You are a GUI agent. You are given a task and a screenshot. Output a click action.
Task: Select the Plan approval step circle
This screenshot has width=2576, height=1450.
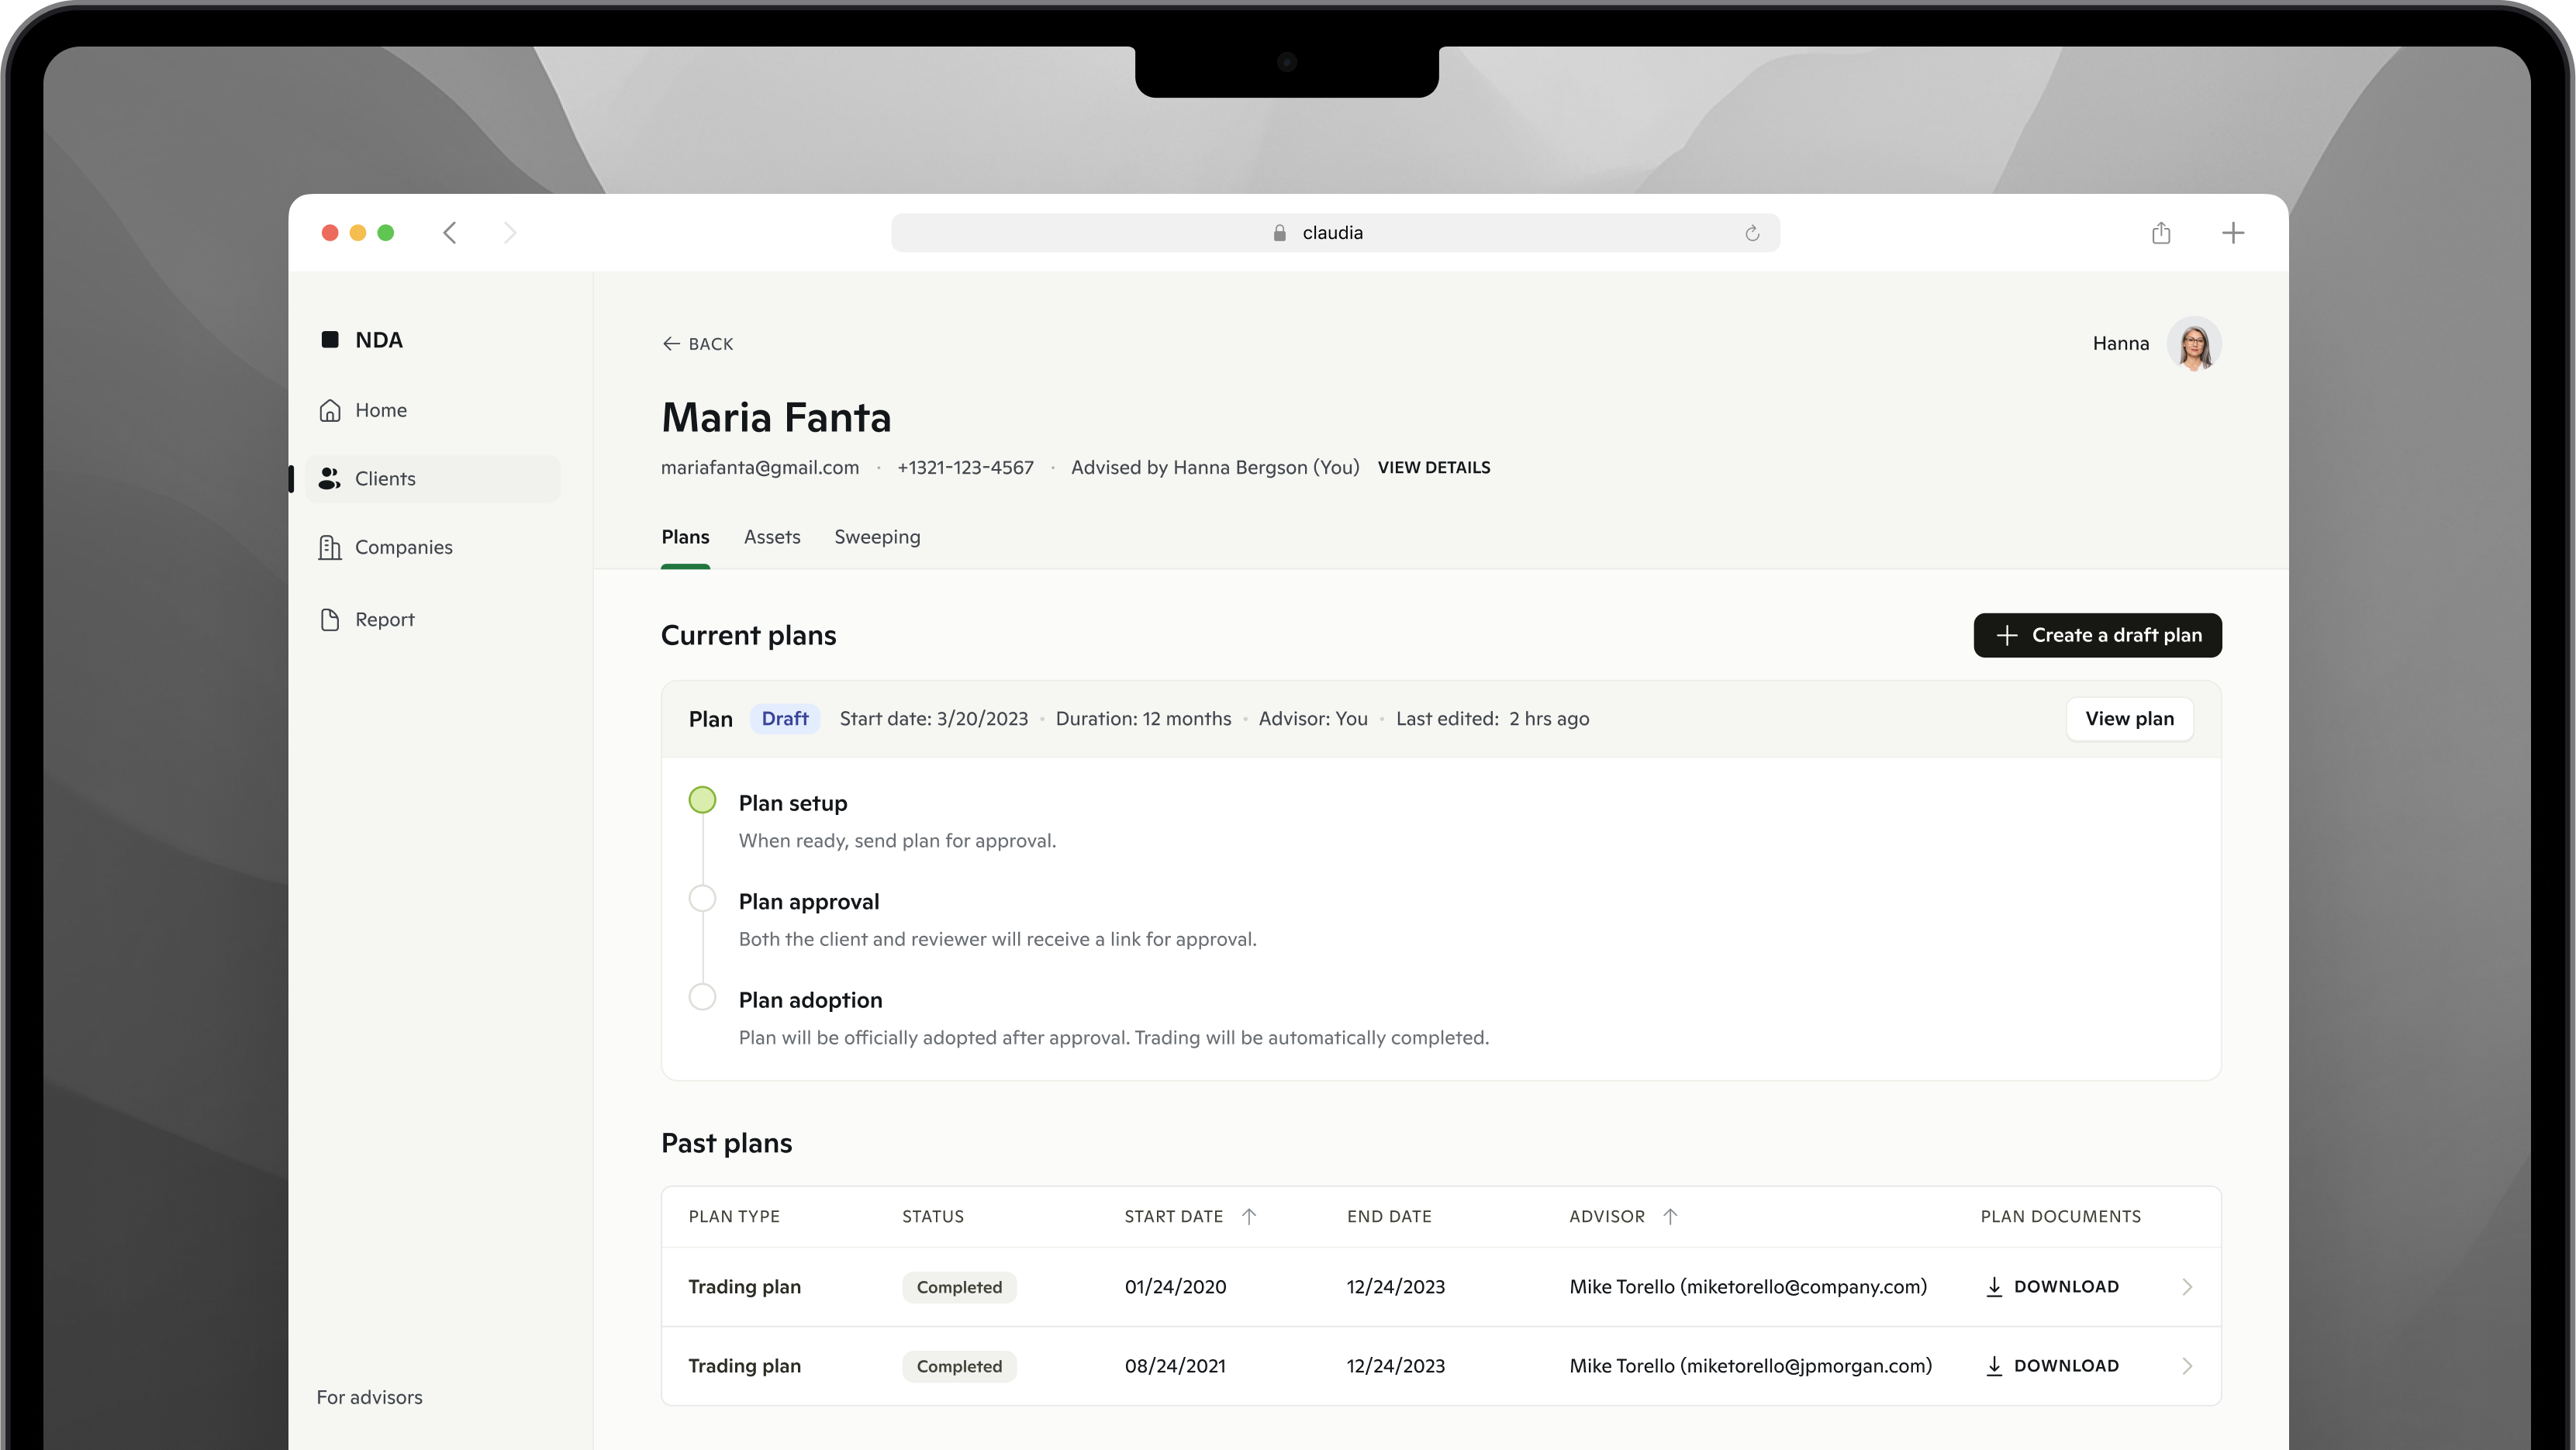point(702,899)
